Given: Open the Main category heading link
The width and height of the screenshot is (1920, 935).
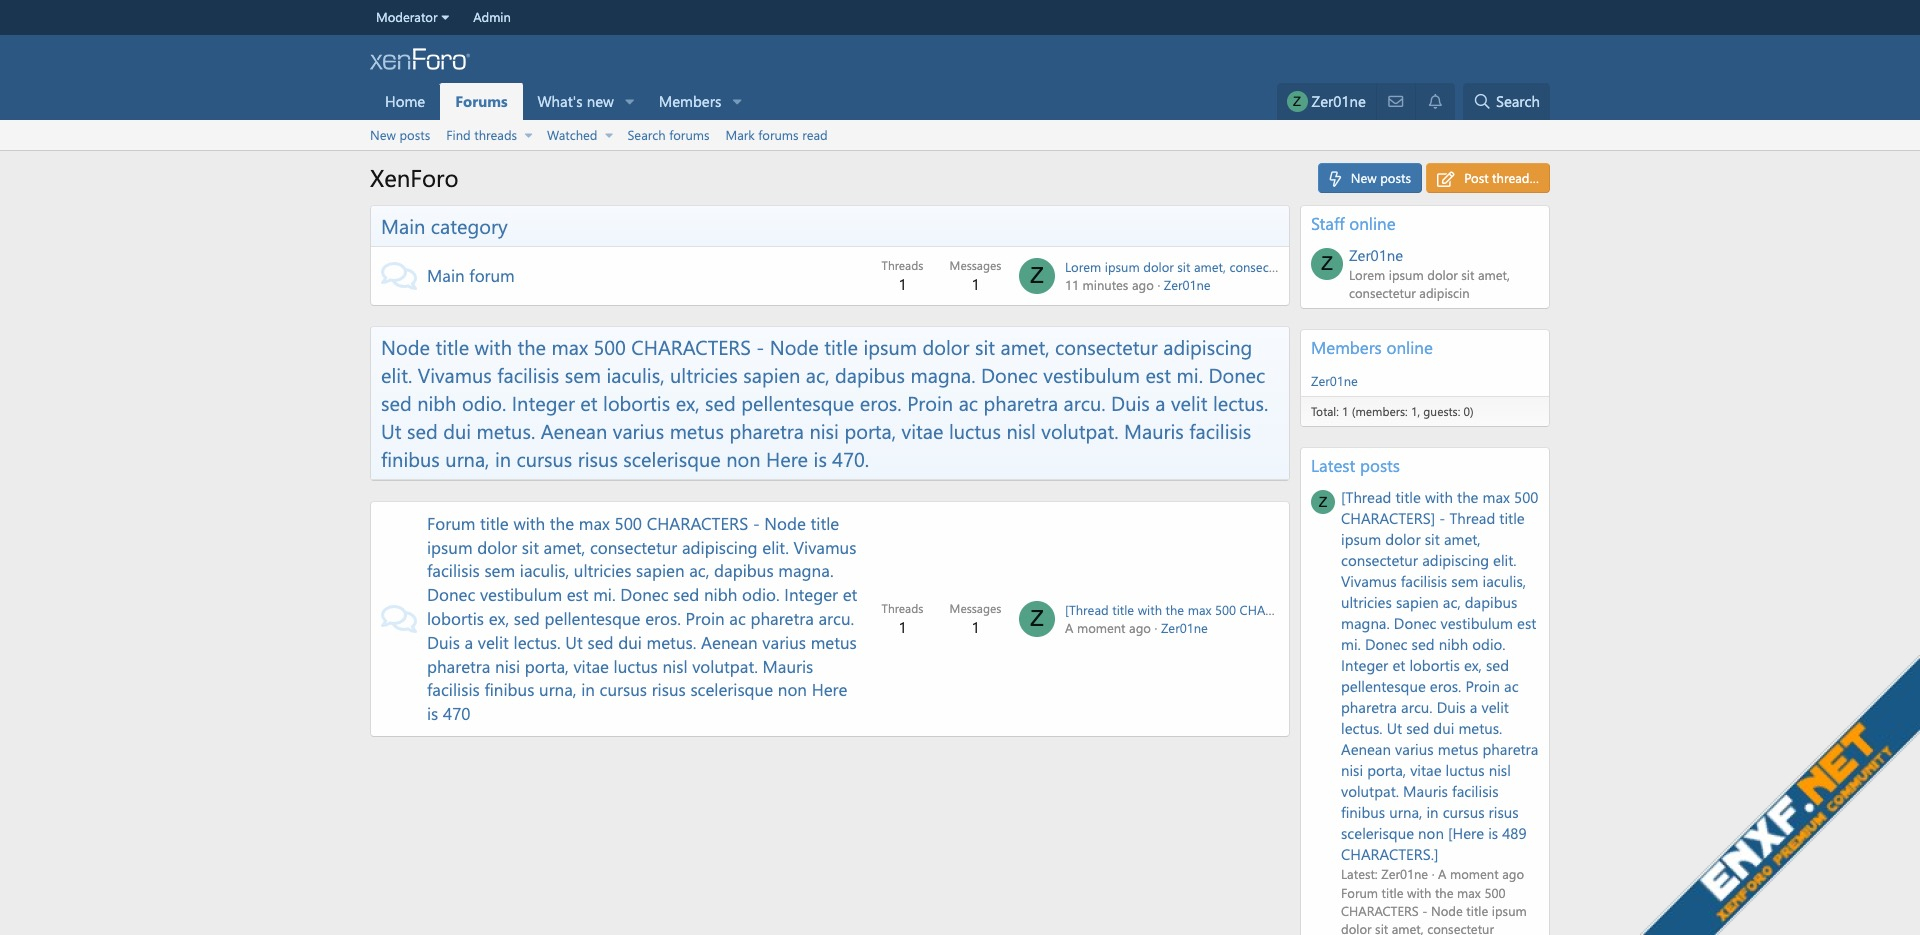Looking at the screenshot, I should click(444, 227).
